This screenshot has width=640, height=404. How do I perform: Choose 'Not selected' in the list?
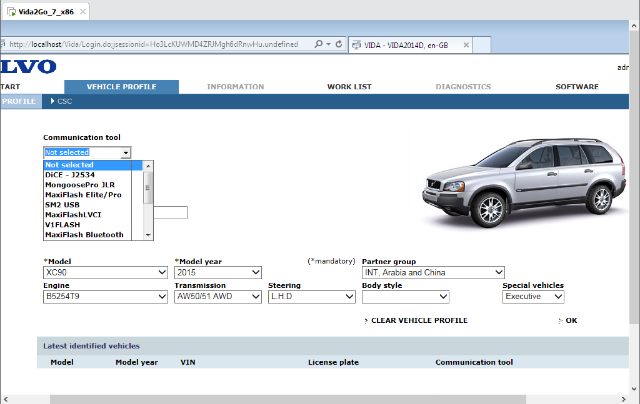click(93, 165)
